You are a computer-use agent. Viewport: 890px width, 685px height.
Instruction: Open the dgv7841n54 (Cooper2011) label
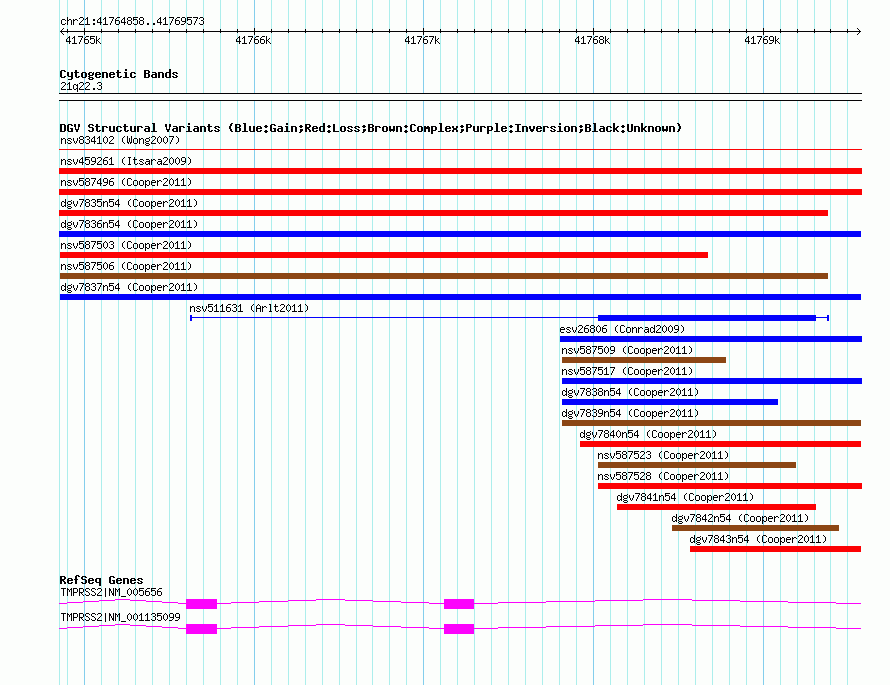(685, 497)
